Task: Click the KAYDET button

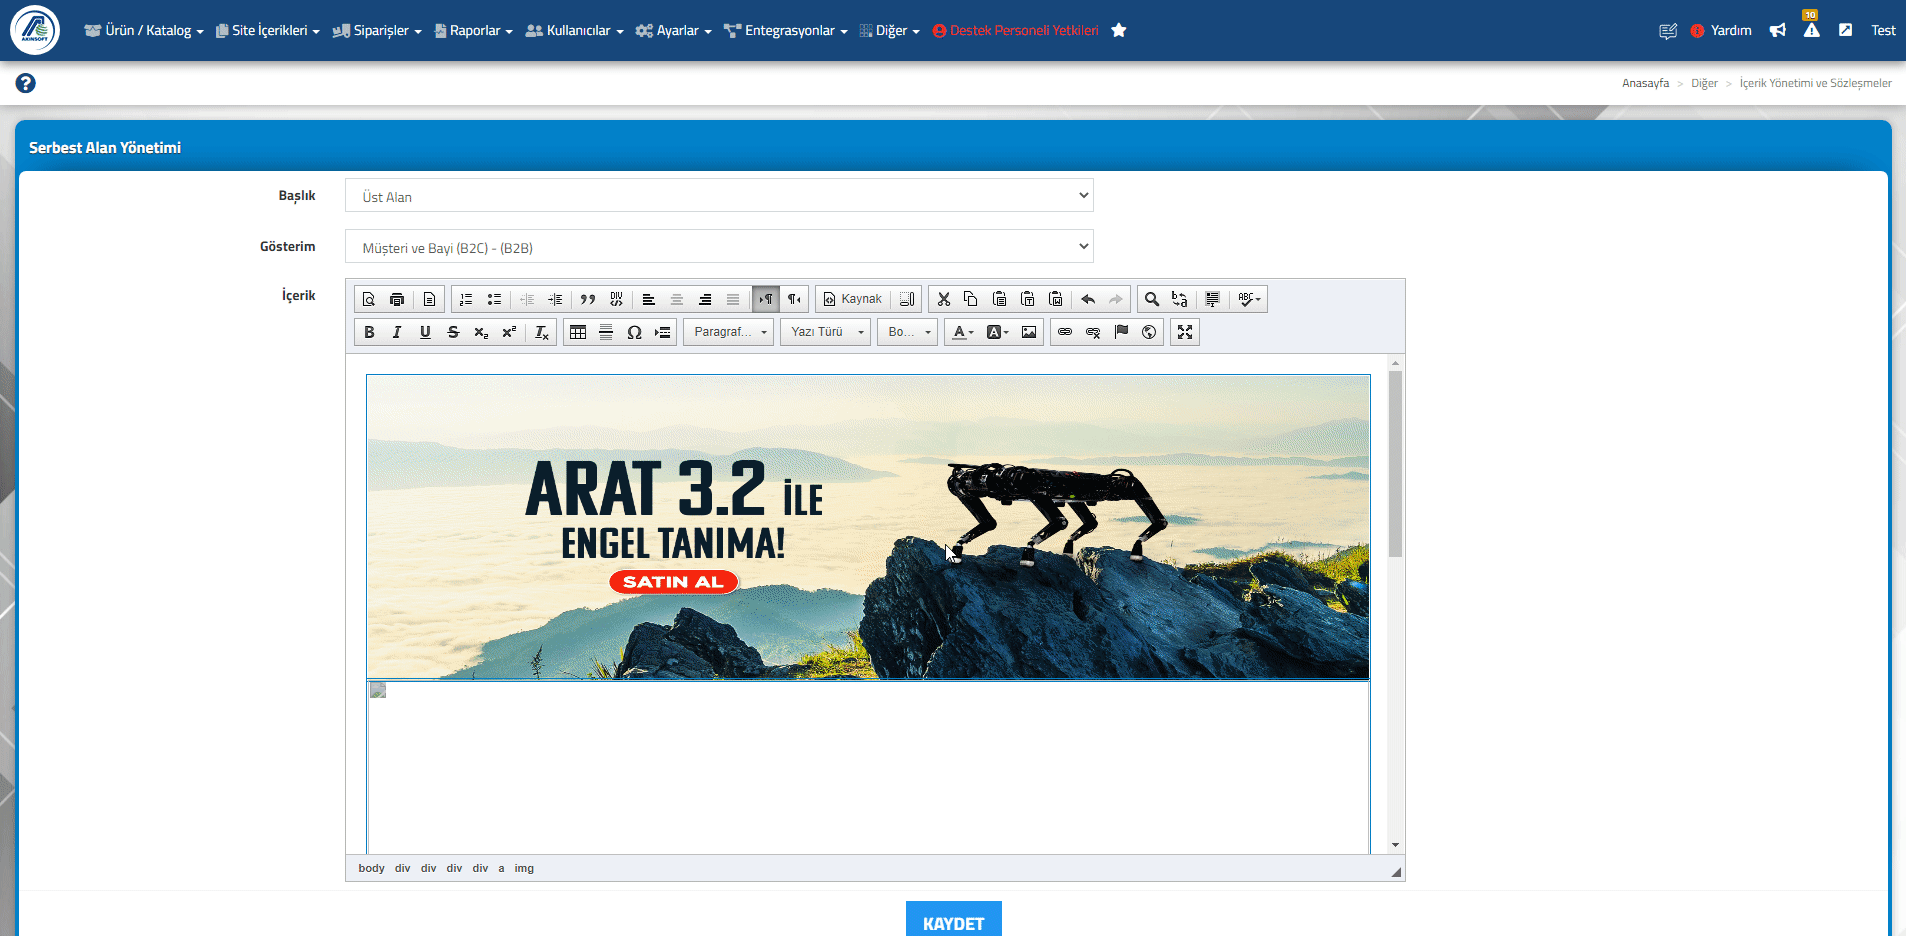Action: pos(954,920)
